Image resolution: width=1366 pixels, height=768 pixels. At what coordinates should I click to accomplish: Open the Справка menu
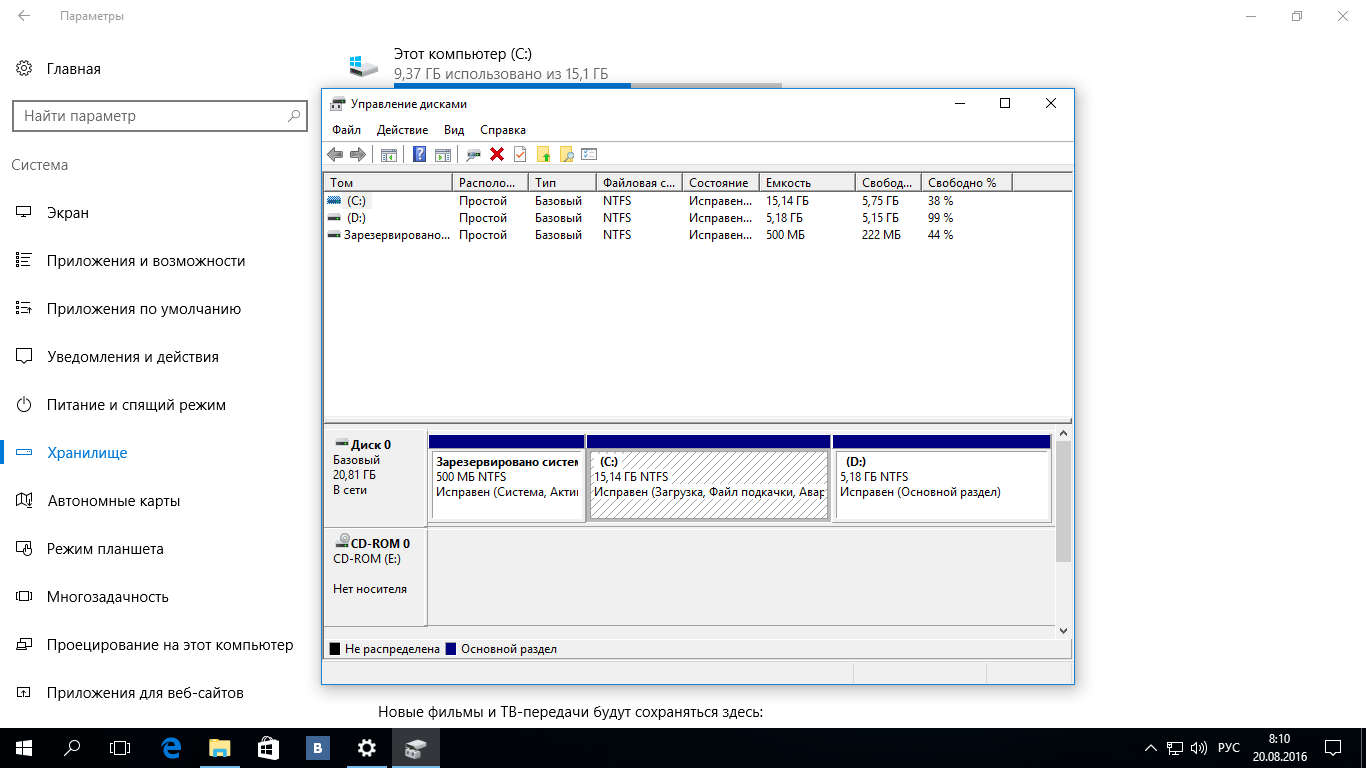pyautogui.click(x=502, y=130)
